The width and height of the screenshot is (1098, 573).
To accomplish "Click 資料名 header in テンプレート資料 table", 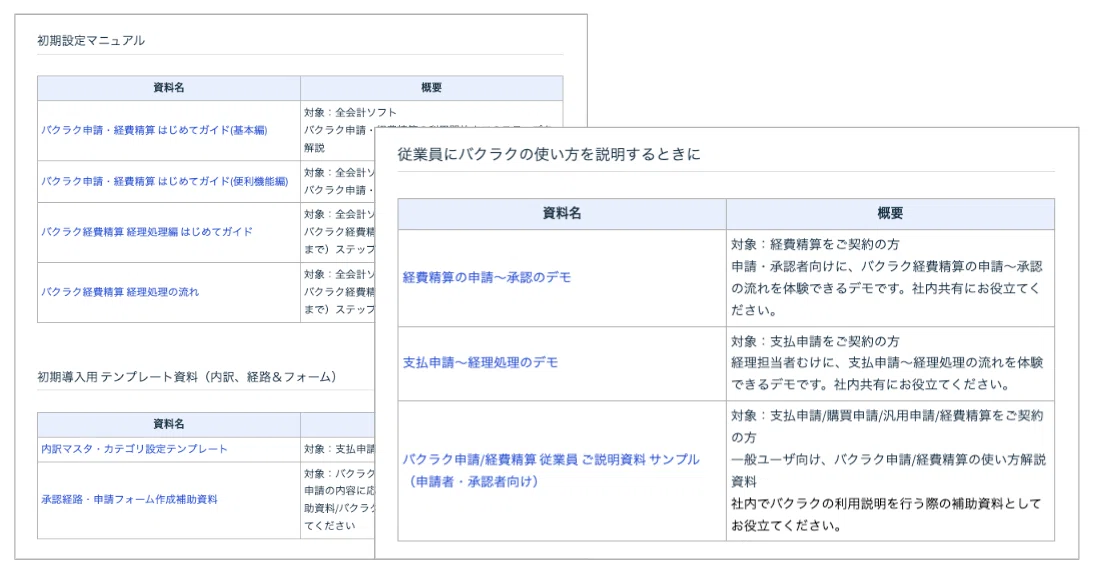I will pos(169,424).
